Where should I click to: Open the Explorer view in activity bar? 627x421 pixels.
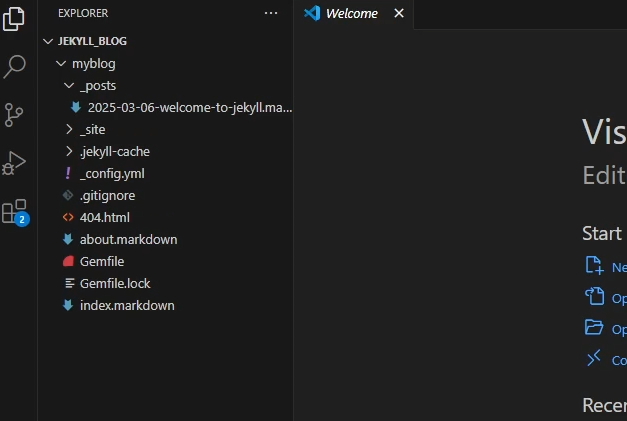(x=14, y=19)
